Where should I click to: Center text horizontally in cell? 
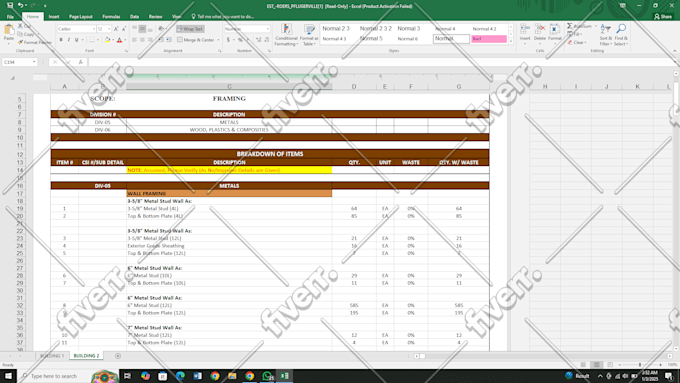(x=142, y=40)
